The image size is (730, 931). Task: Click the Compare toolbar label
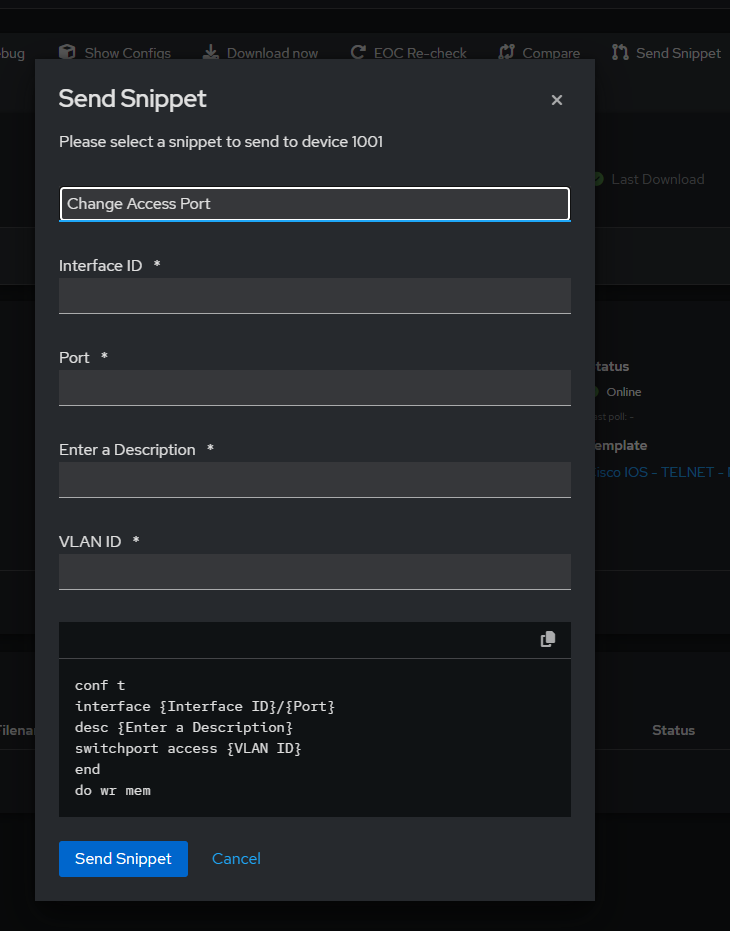[551, 53]
